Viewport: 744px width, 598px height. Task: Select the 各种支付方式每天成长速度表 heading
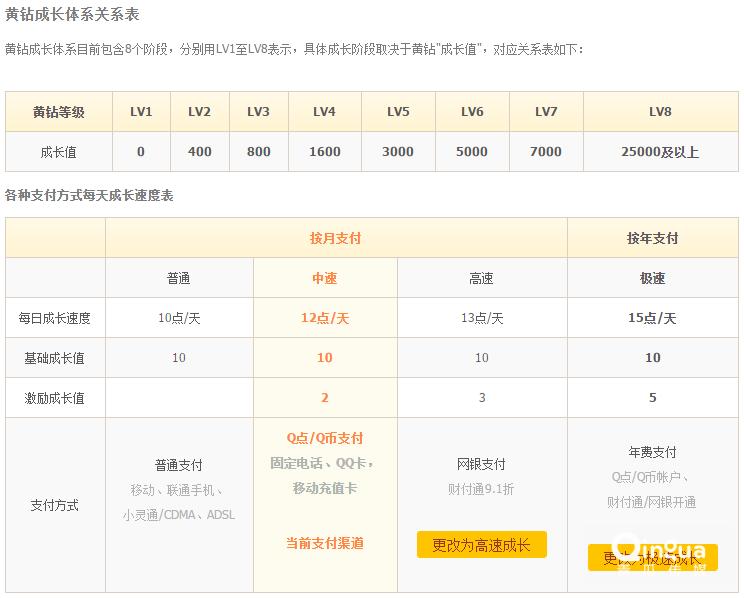coord(89,195)
